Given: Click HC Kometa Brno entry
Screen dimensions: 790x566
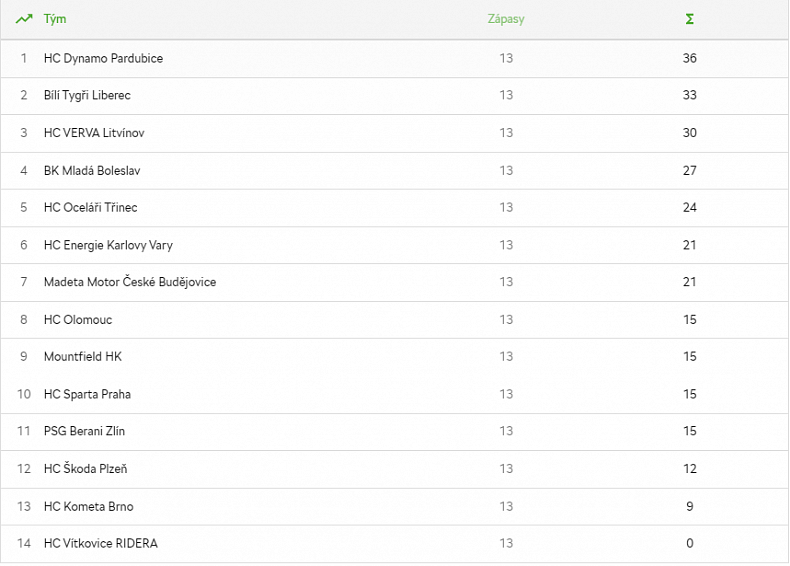Looking at the screenshot, I should coord(88,506).
